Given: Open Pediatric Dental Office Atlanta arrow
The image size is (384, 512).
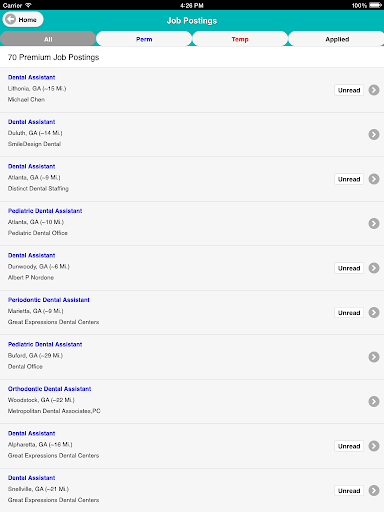Looking at the screenshot, I should [374, 223].
